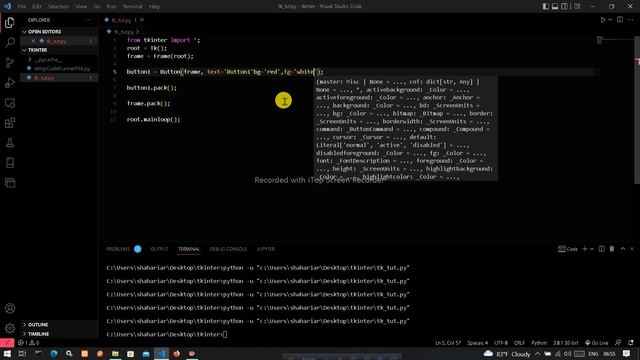Switch to the OUTPUT panel tab
640x360 pixels.
pos(159,249)
